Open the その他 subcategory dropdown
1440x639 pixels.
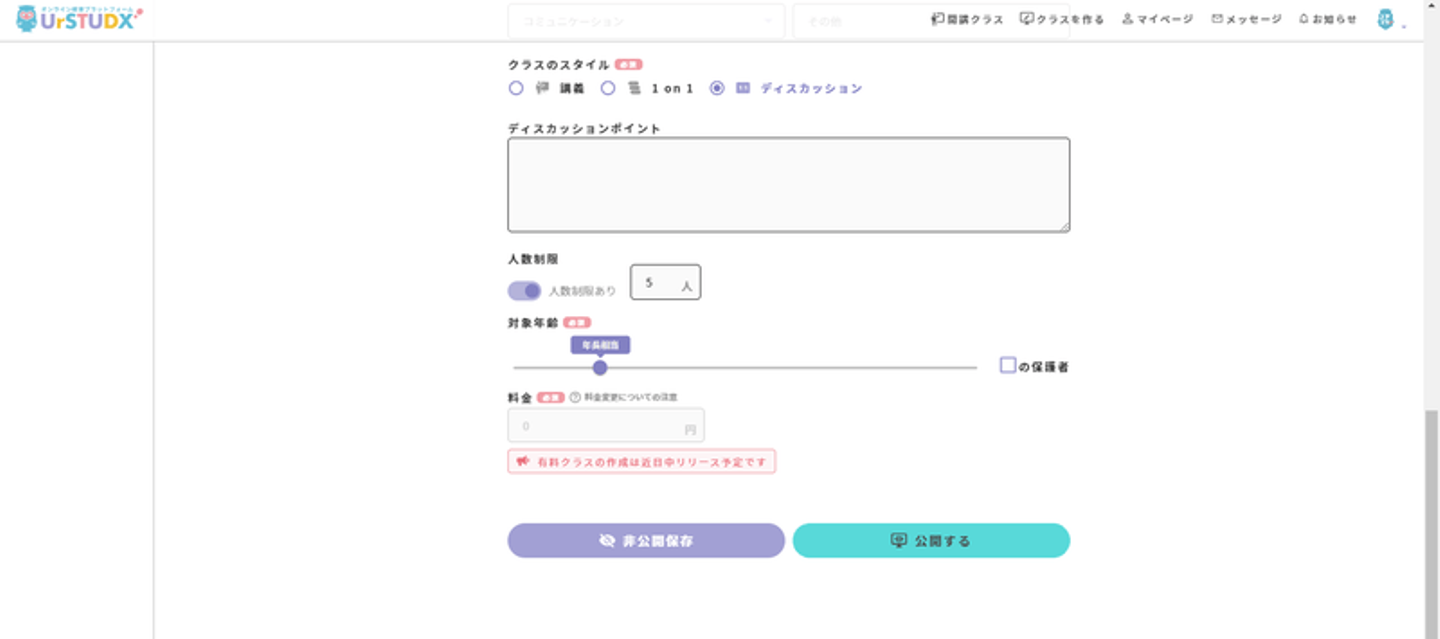coord(931,21)
